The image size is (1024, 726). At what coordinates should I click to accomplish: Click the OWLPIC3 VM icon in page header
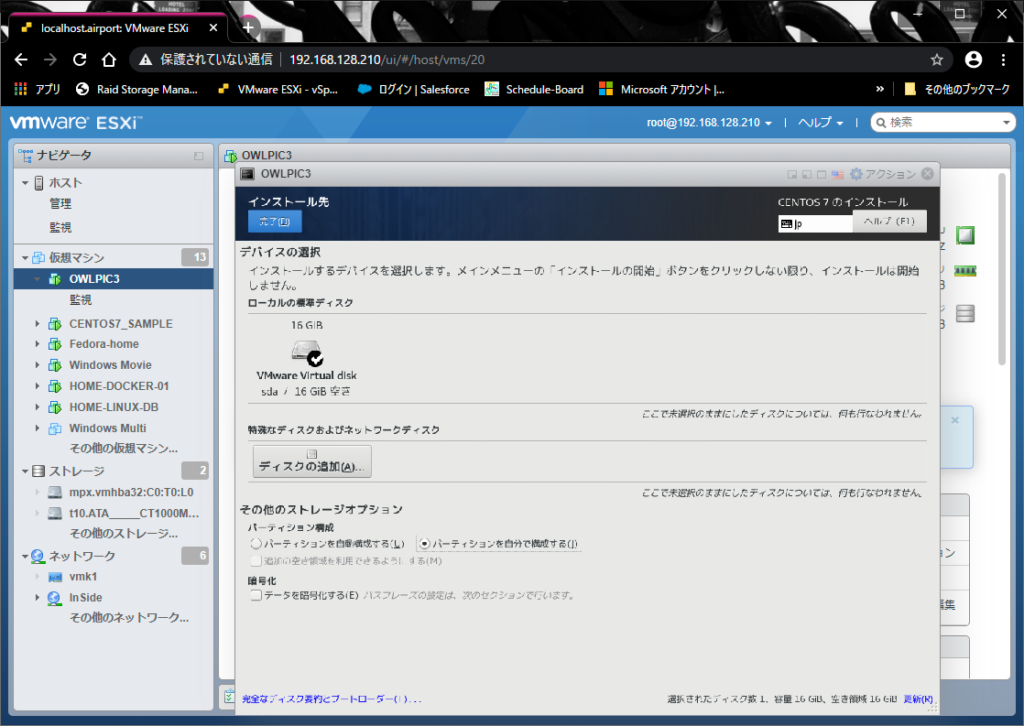click(x=231, y=156)
